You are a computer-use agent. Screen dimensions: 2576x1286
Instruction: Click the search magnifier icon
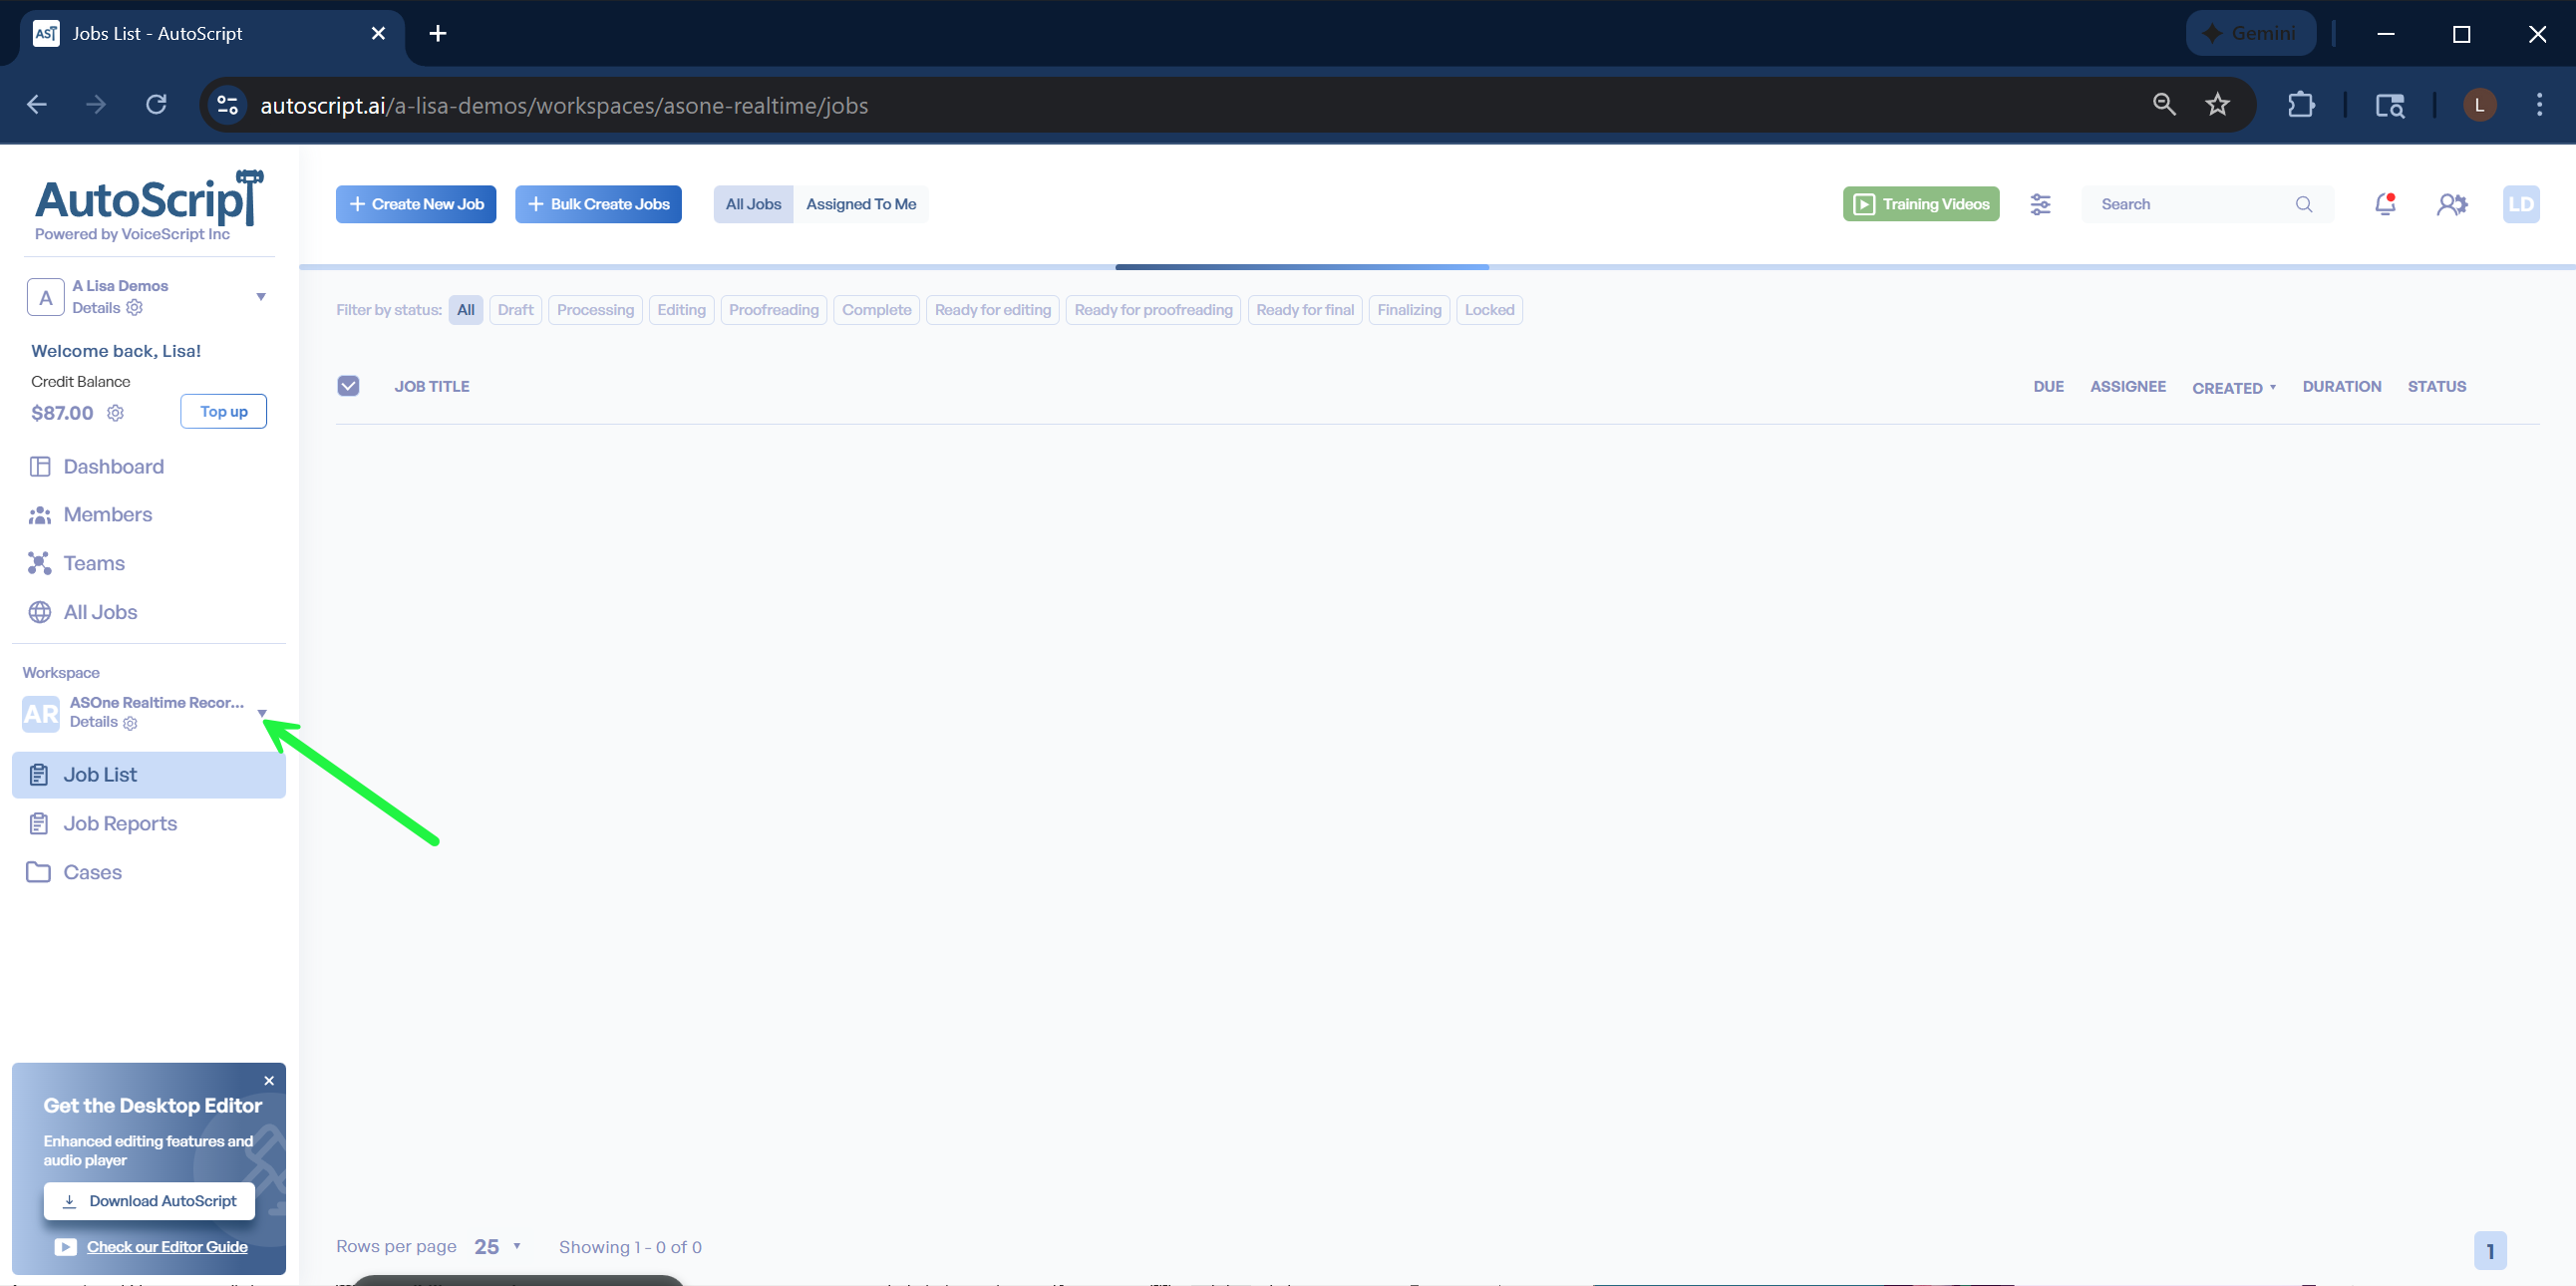coord(2303,204)
